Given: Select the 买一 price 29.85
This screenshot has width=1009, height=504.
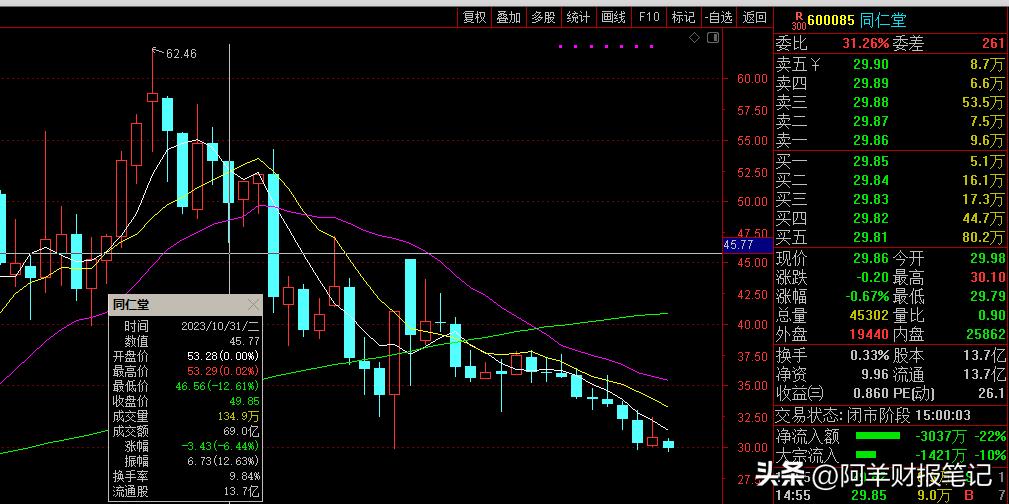Looking at the screenshot, I should pyautogui.click(x=871, y=161).
